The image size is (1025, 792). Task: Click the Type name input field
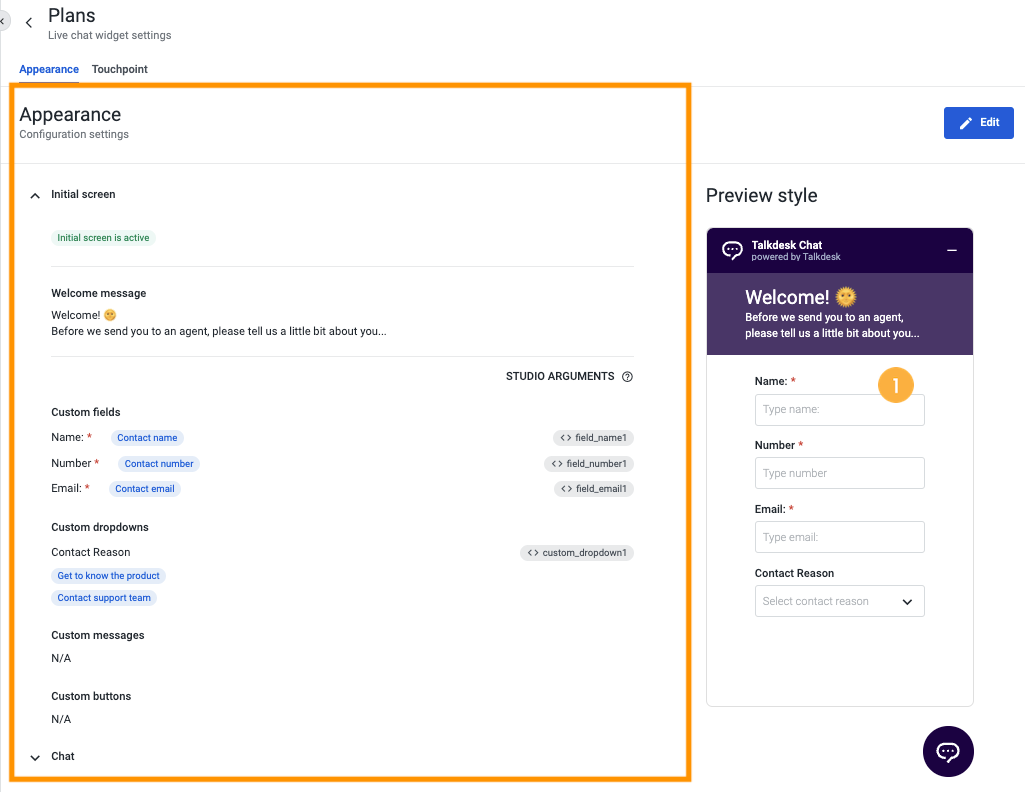(839, 410)
